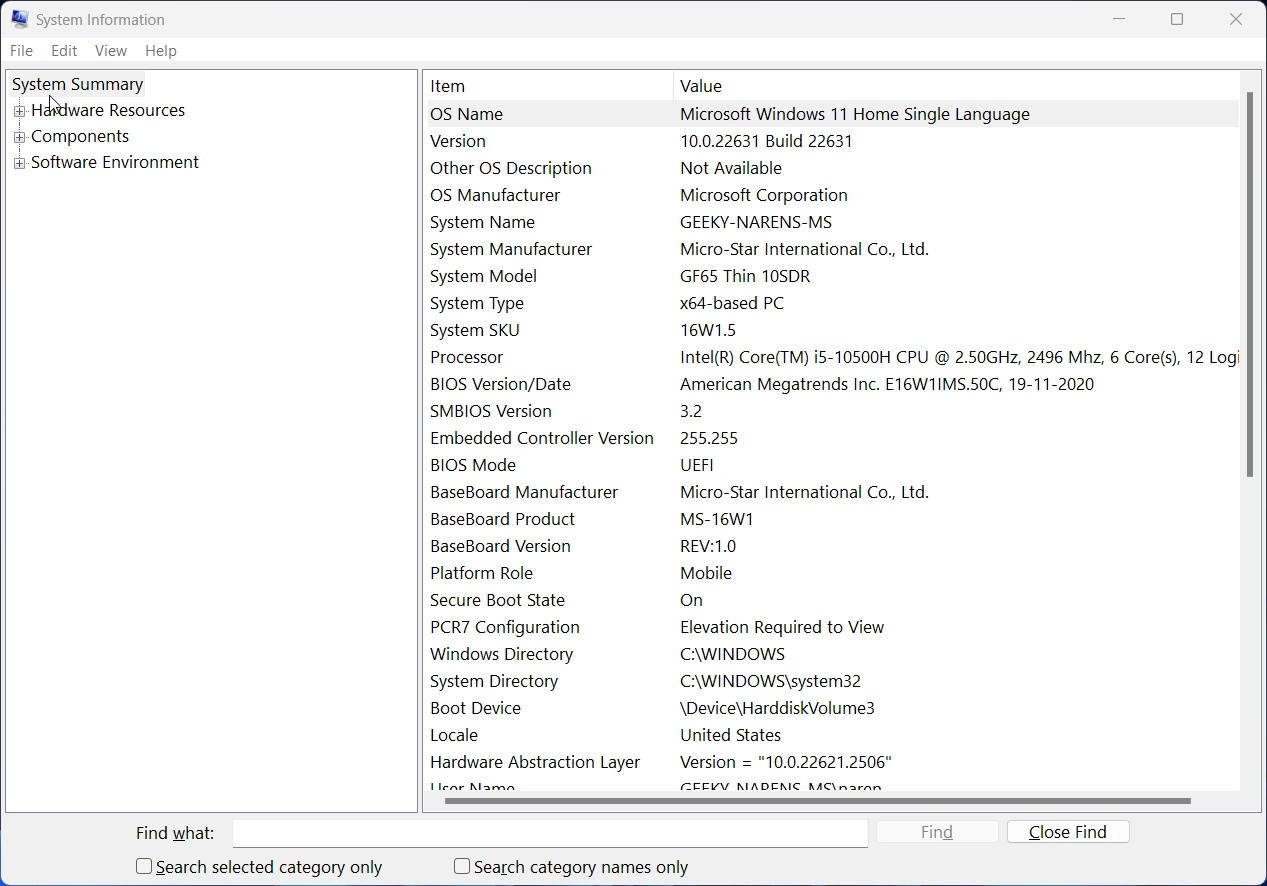
Task: Select the Hardware Abstraction Layer row
Action: [x=833, y=762]
